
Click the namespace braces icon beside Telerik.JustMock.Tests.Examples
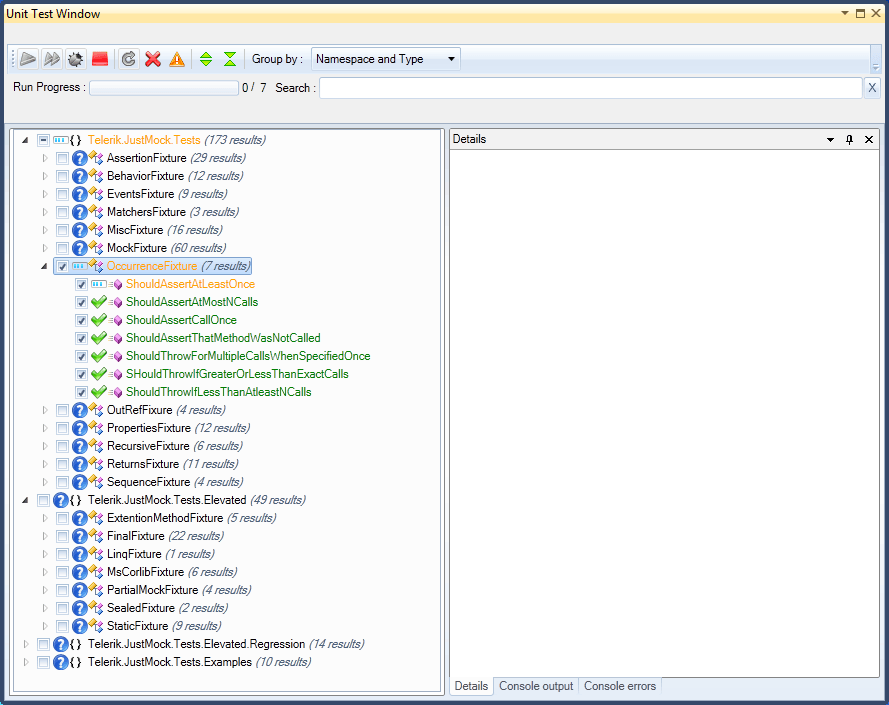(75, 662)
